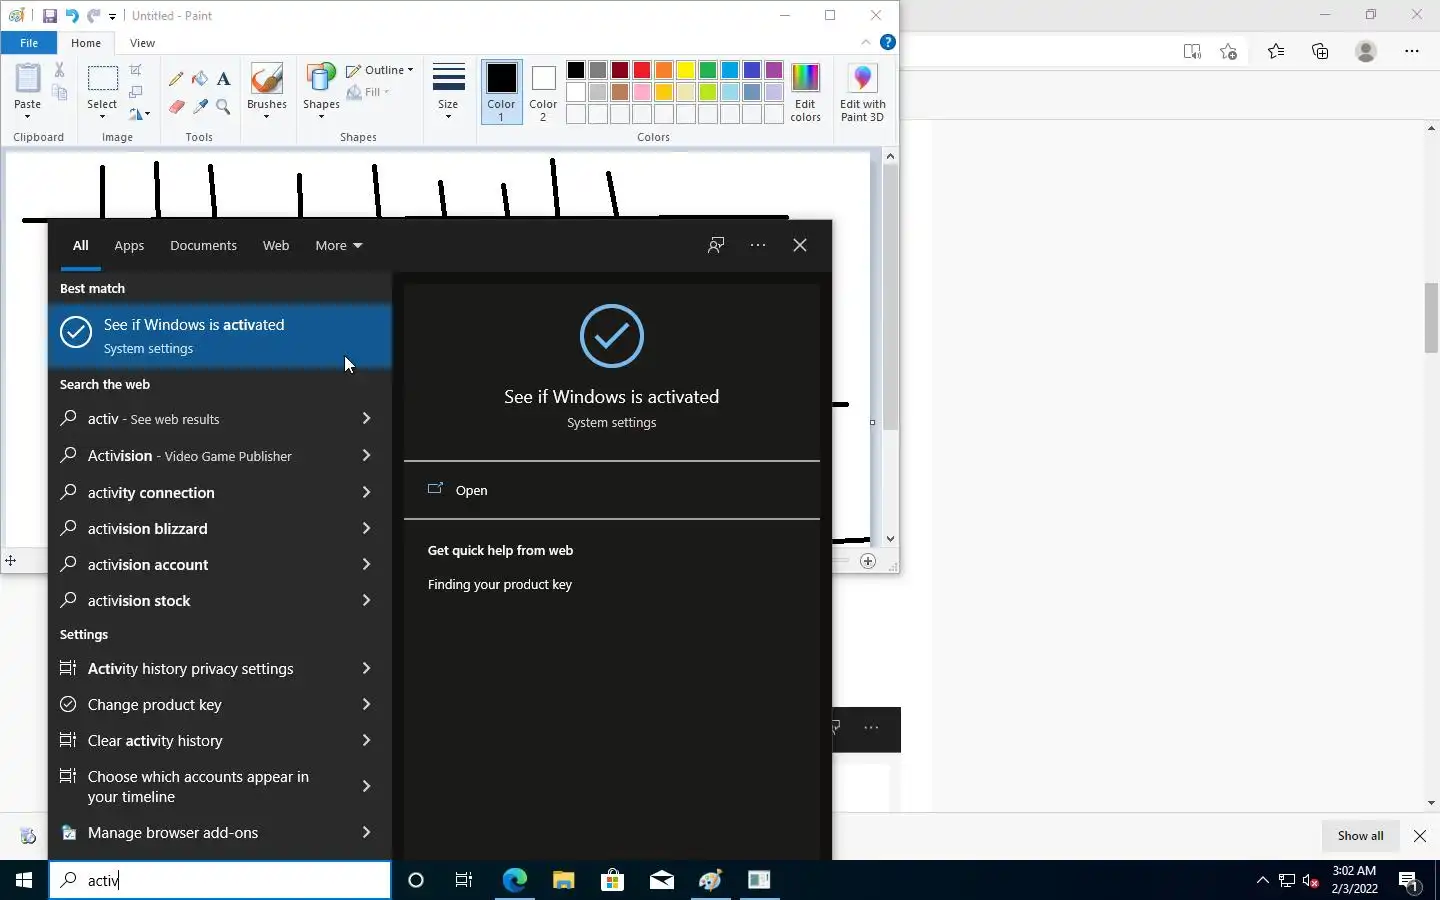The image size is (1440, 900).
Task: Click the taskbar search input field
Action: pyautogui.click(x=220, y=880)
